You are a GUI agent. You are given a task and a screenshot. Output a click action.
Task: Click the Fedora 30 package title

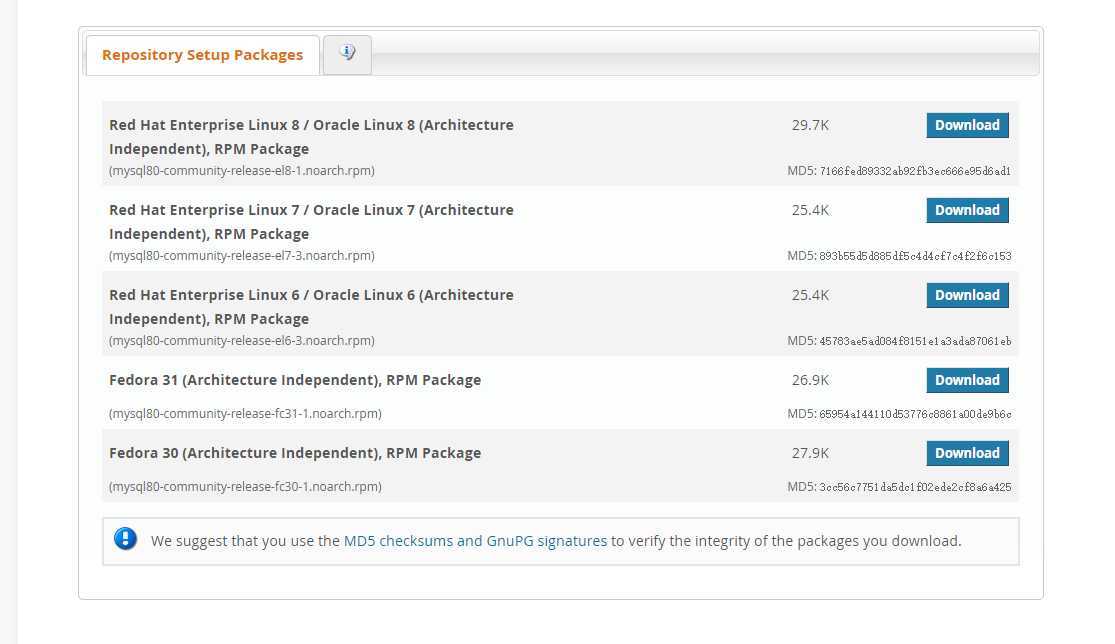pyautogui.click(x=295, y=454)
